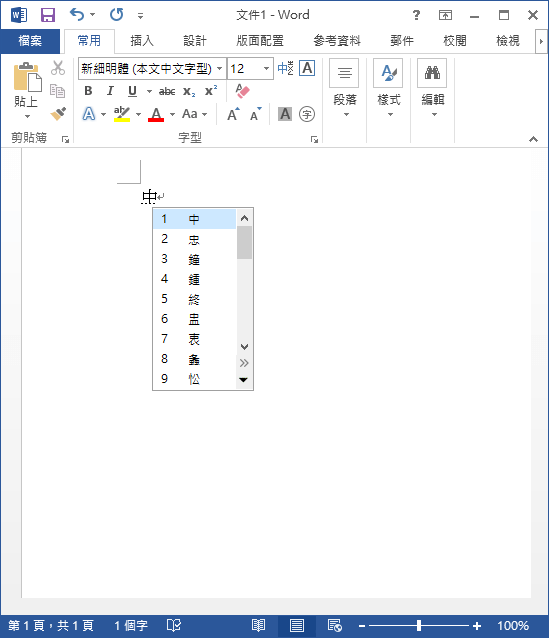549x638 pixels.
Task: Expand the font size dropdown
Action: [x=267, y=68]
